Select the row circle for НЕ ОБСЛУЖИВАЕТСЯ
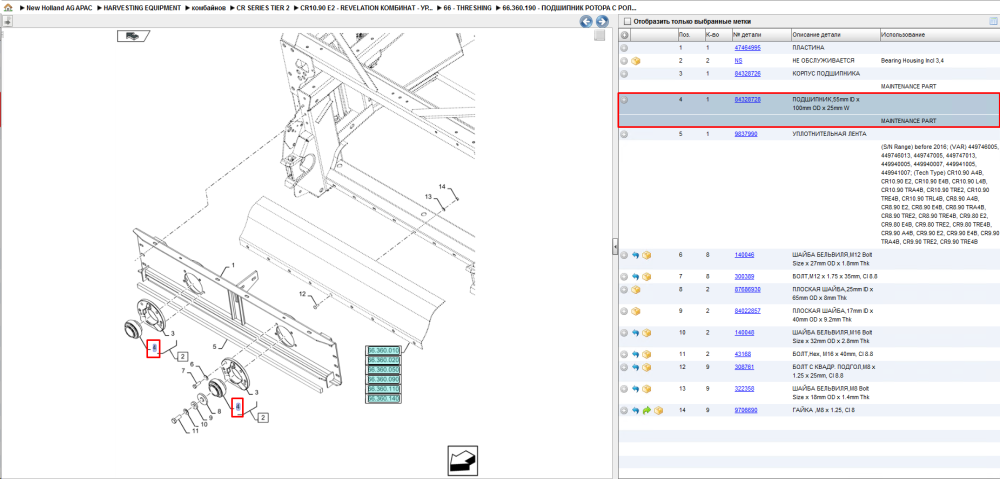1000x479 pixels. pos(624,61)
